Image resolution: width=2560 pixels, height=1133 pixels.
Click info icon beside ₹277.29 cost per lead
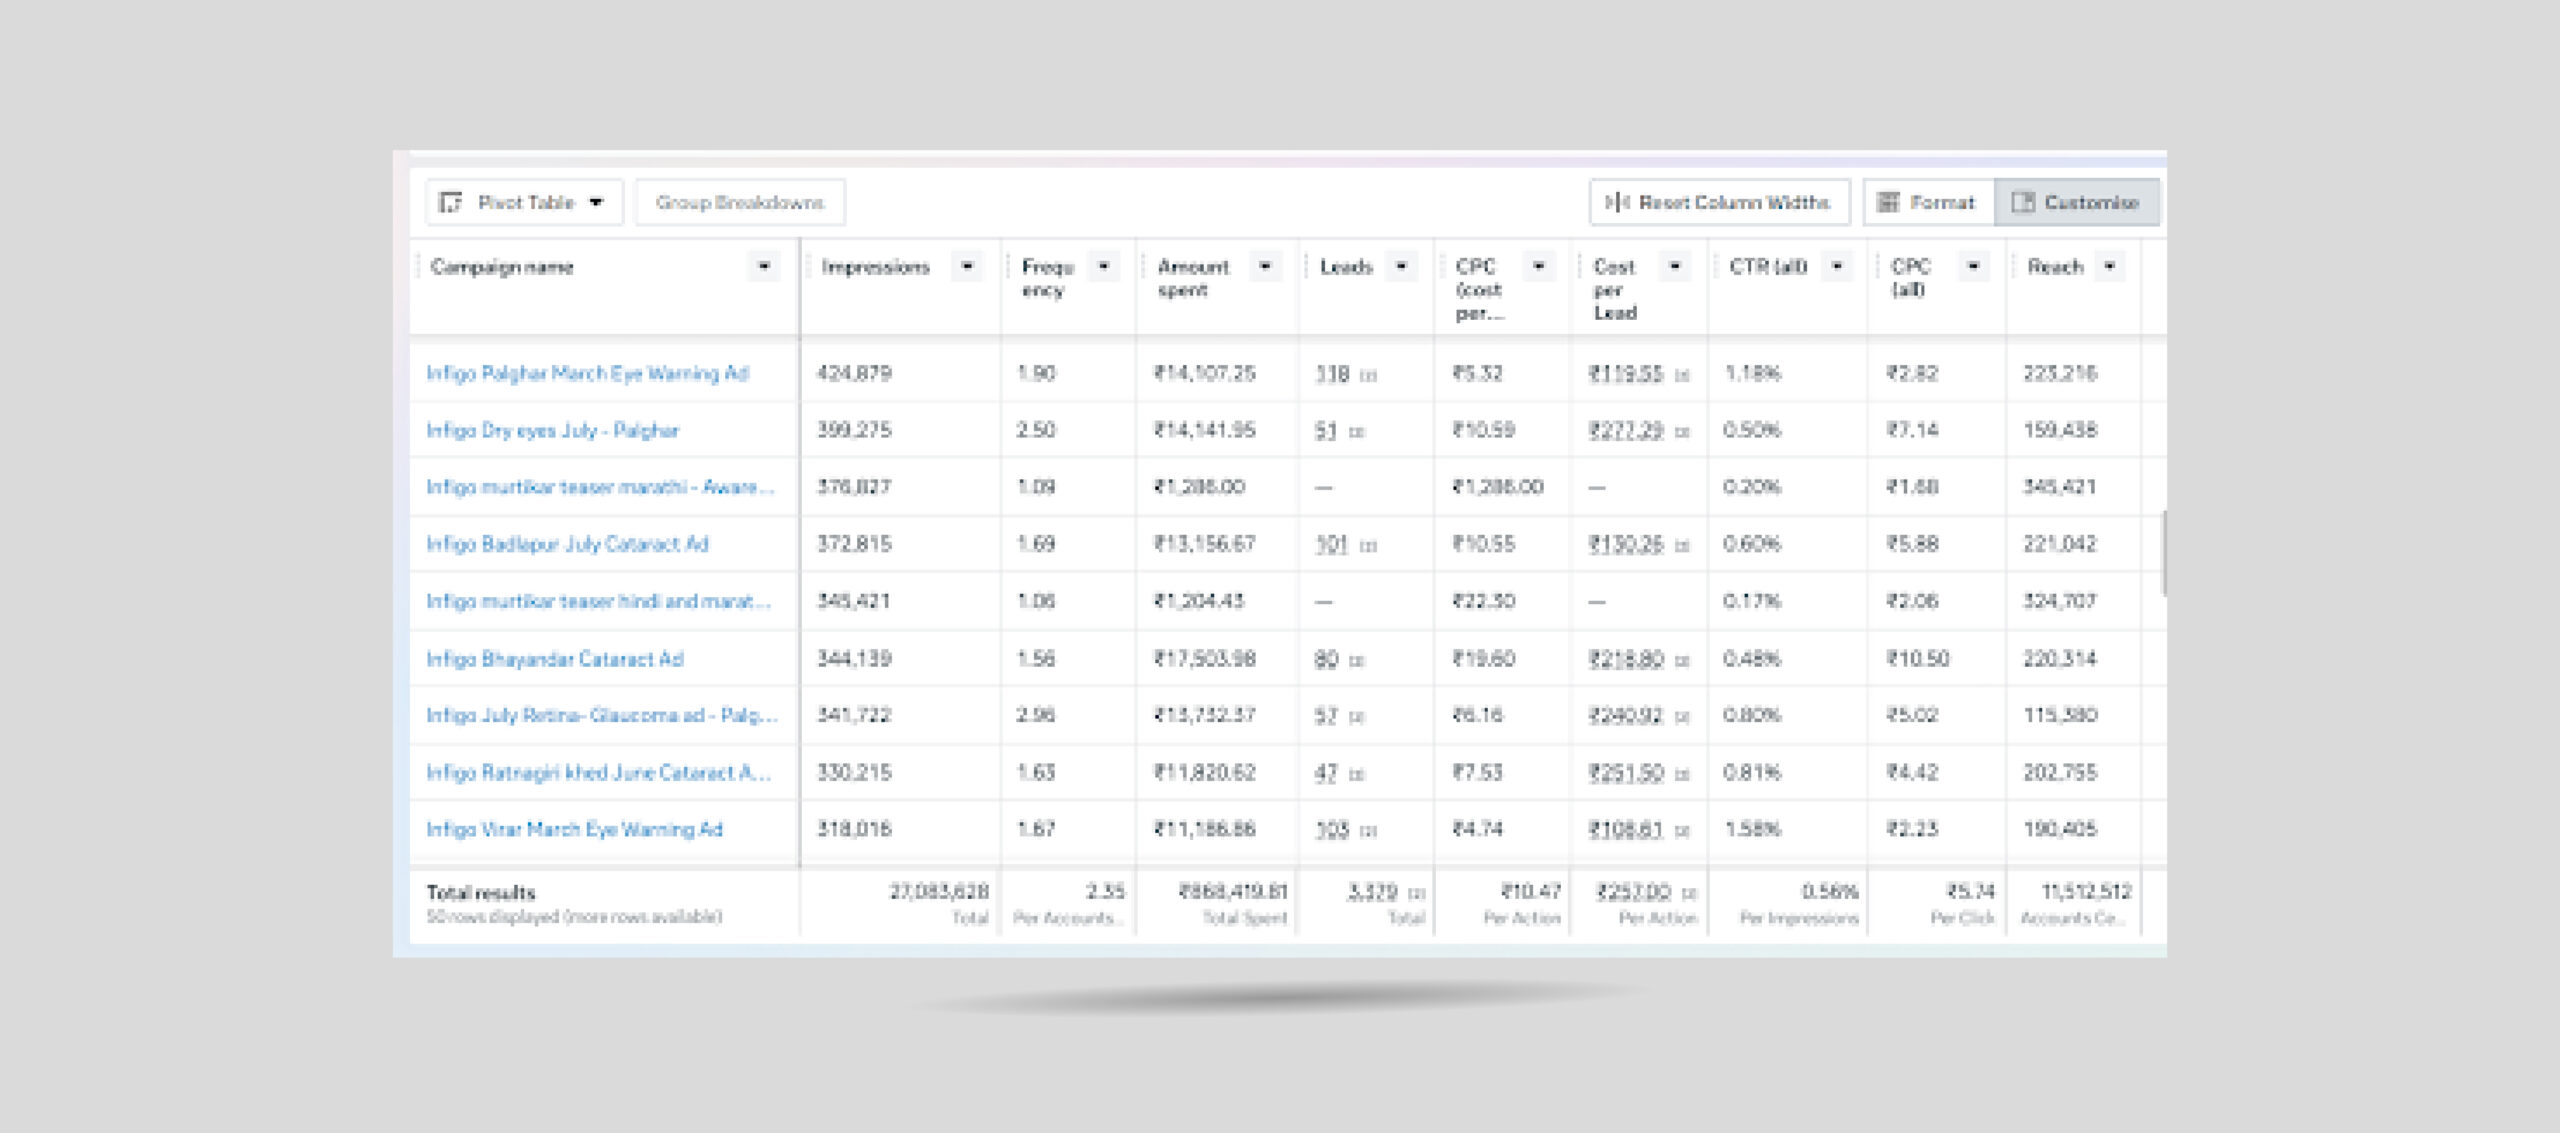(1682, 433)
